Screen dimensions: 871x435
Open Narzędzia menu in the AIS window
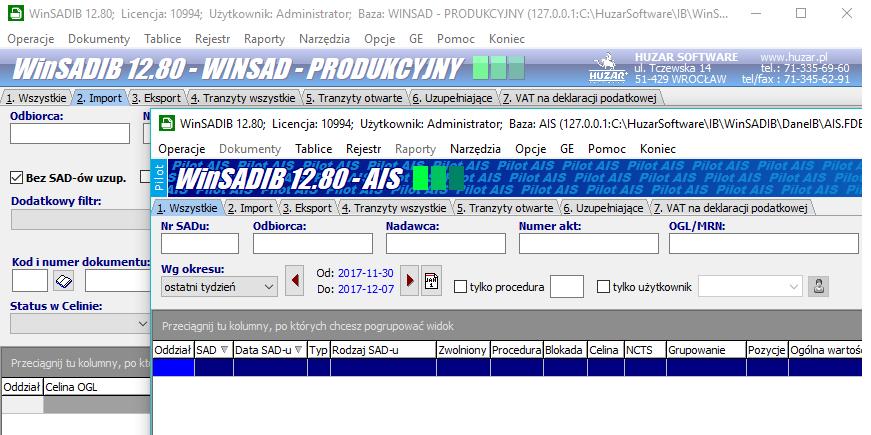[475, 149]
